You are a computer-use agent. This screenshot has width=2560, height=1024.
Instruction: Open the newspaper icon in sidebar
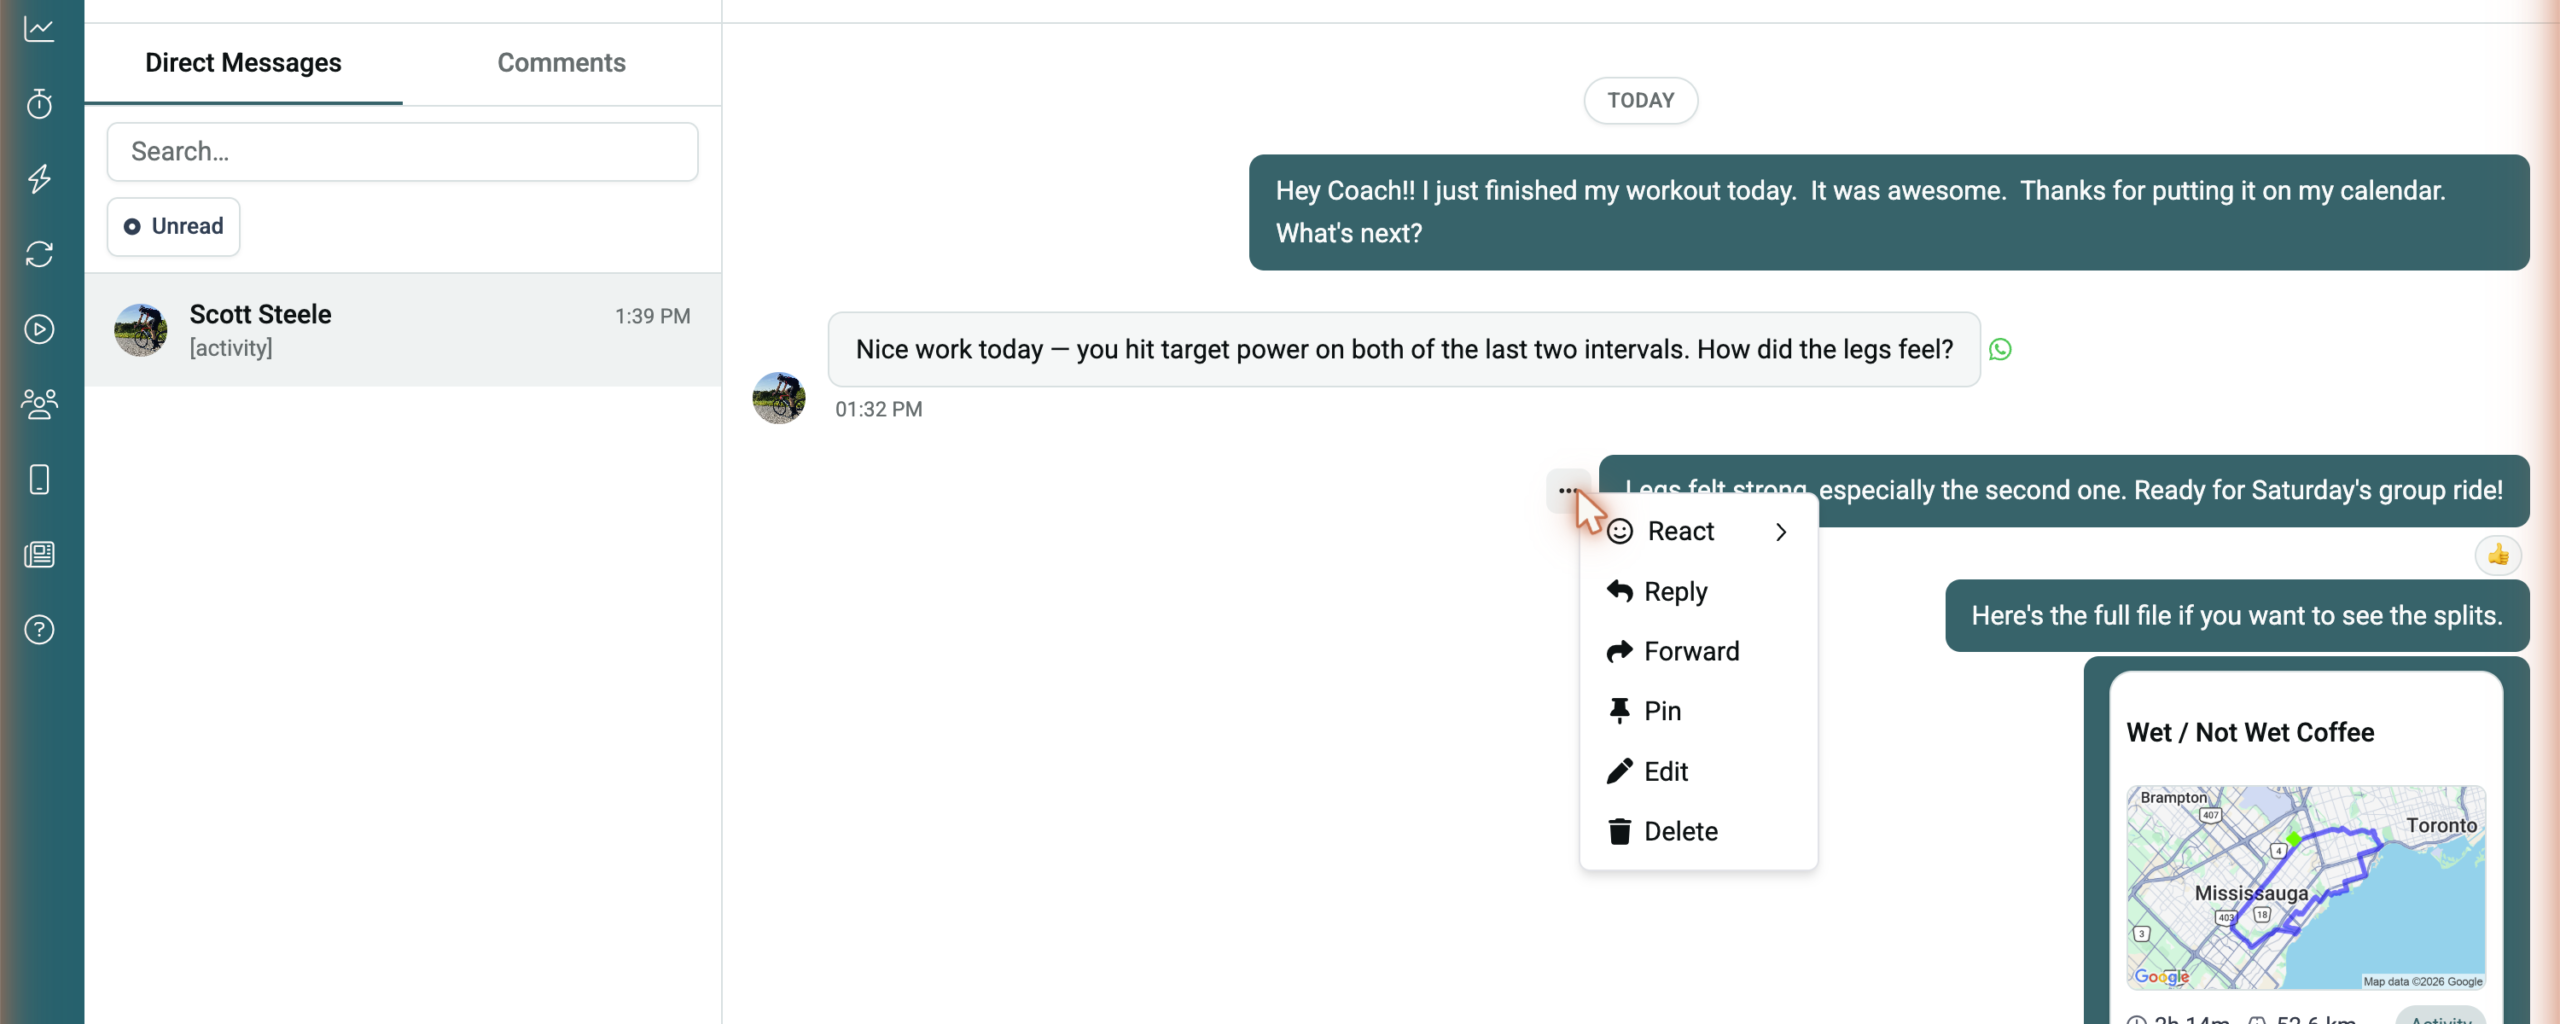click(x=39, y=554)
